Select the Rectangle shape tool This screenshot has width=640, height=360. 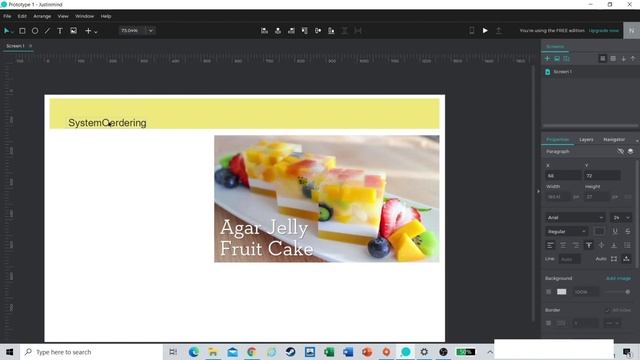pyautogui.click(x=22, y=31)
